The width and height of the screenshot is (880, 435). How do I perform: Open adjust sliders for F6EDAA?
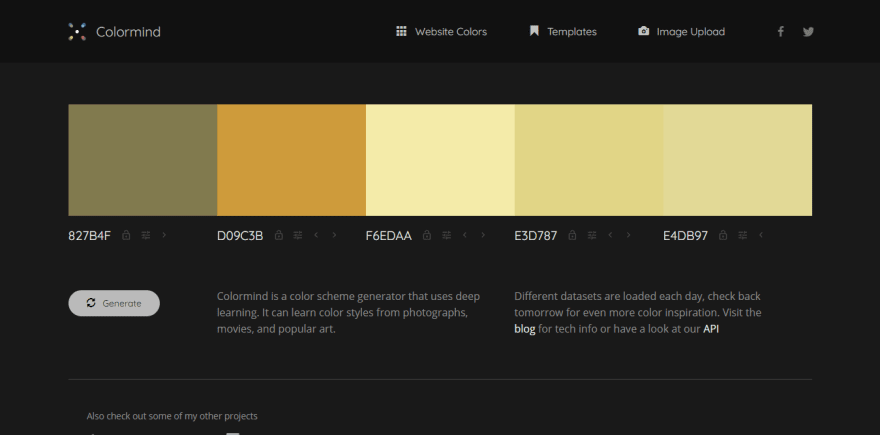click(x=446, y=235)
